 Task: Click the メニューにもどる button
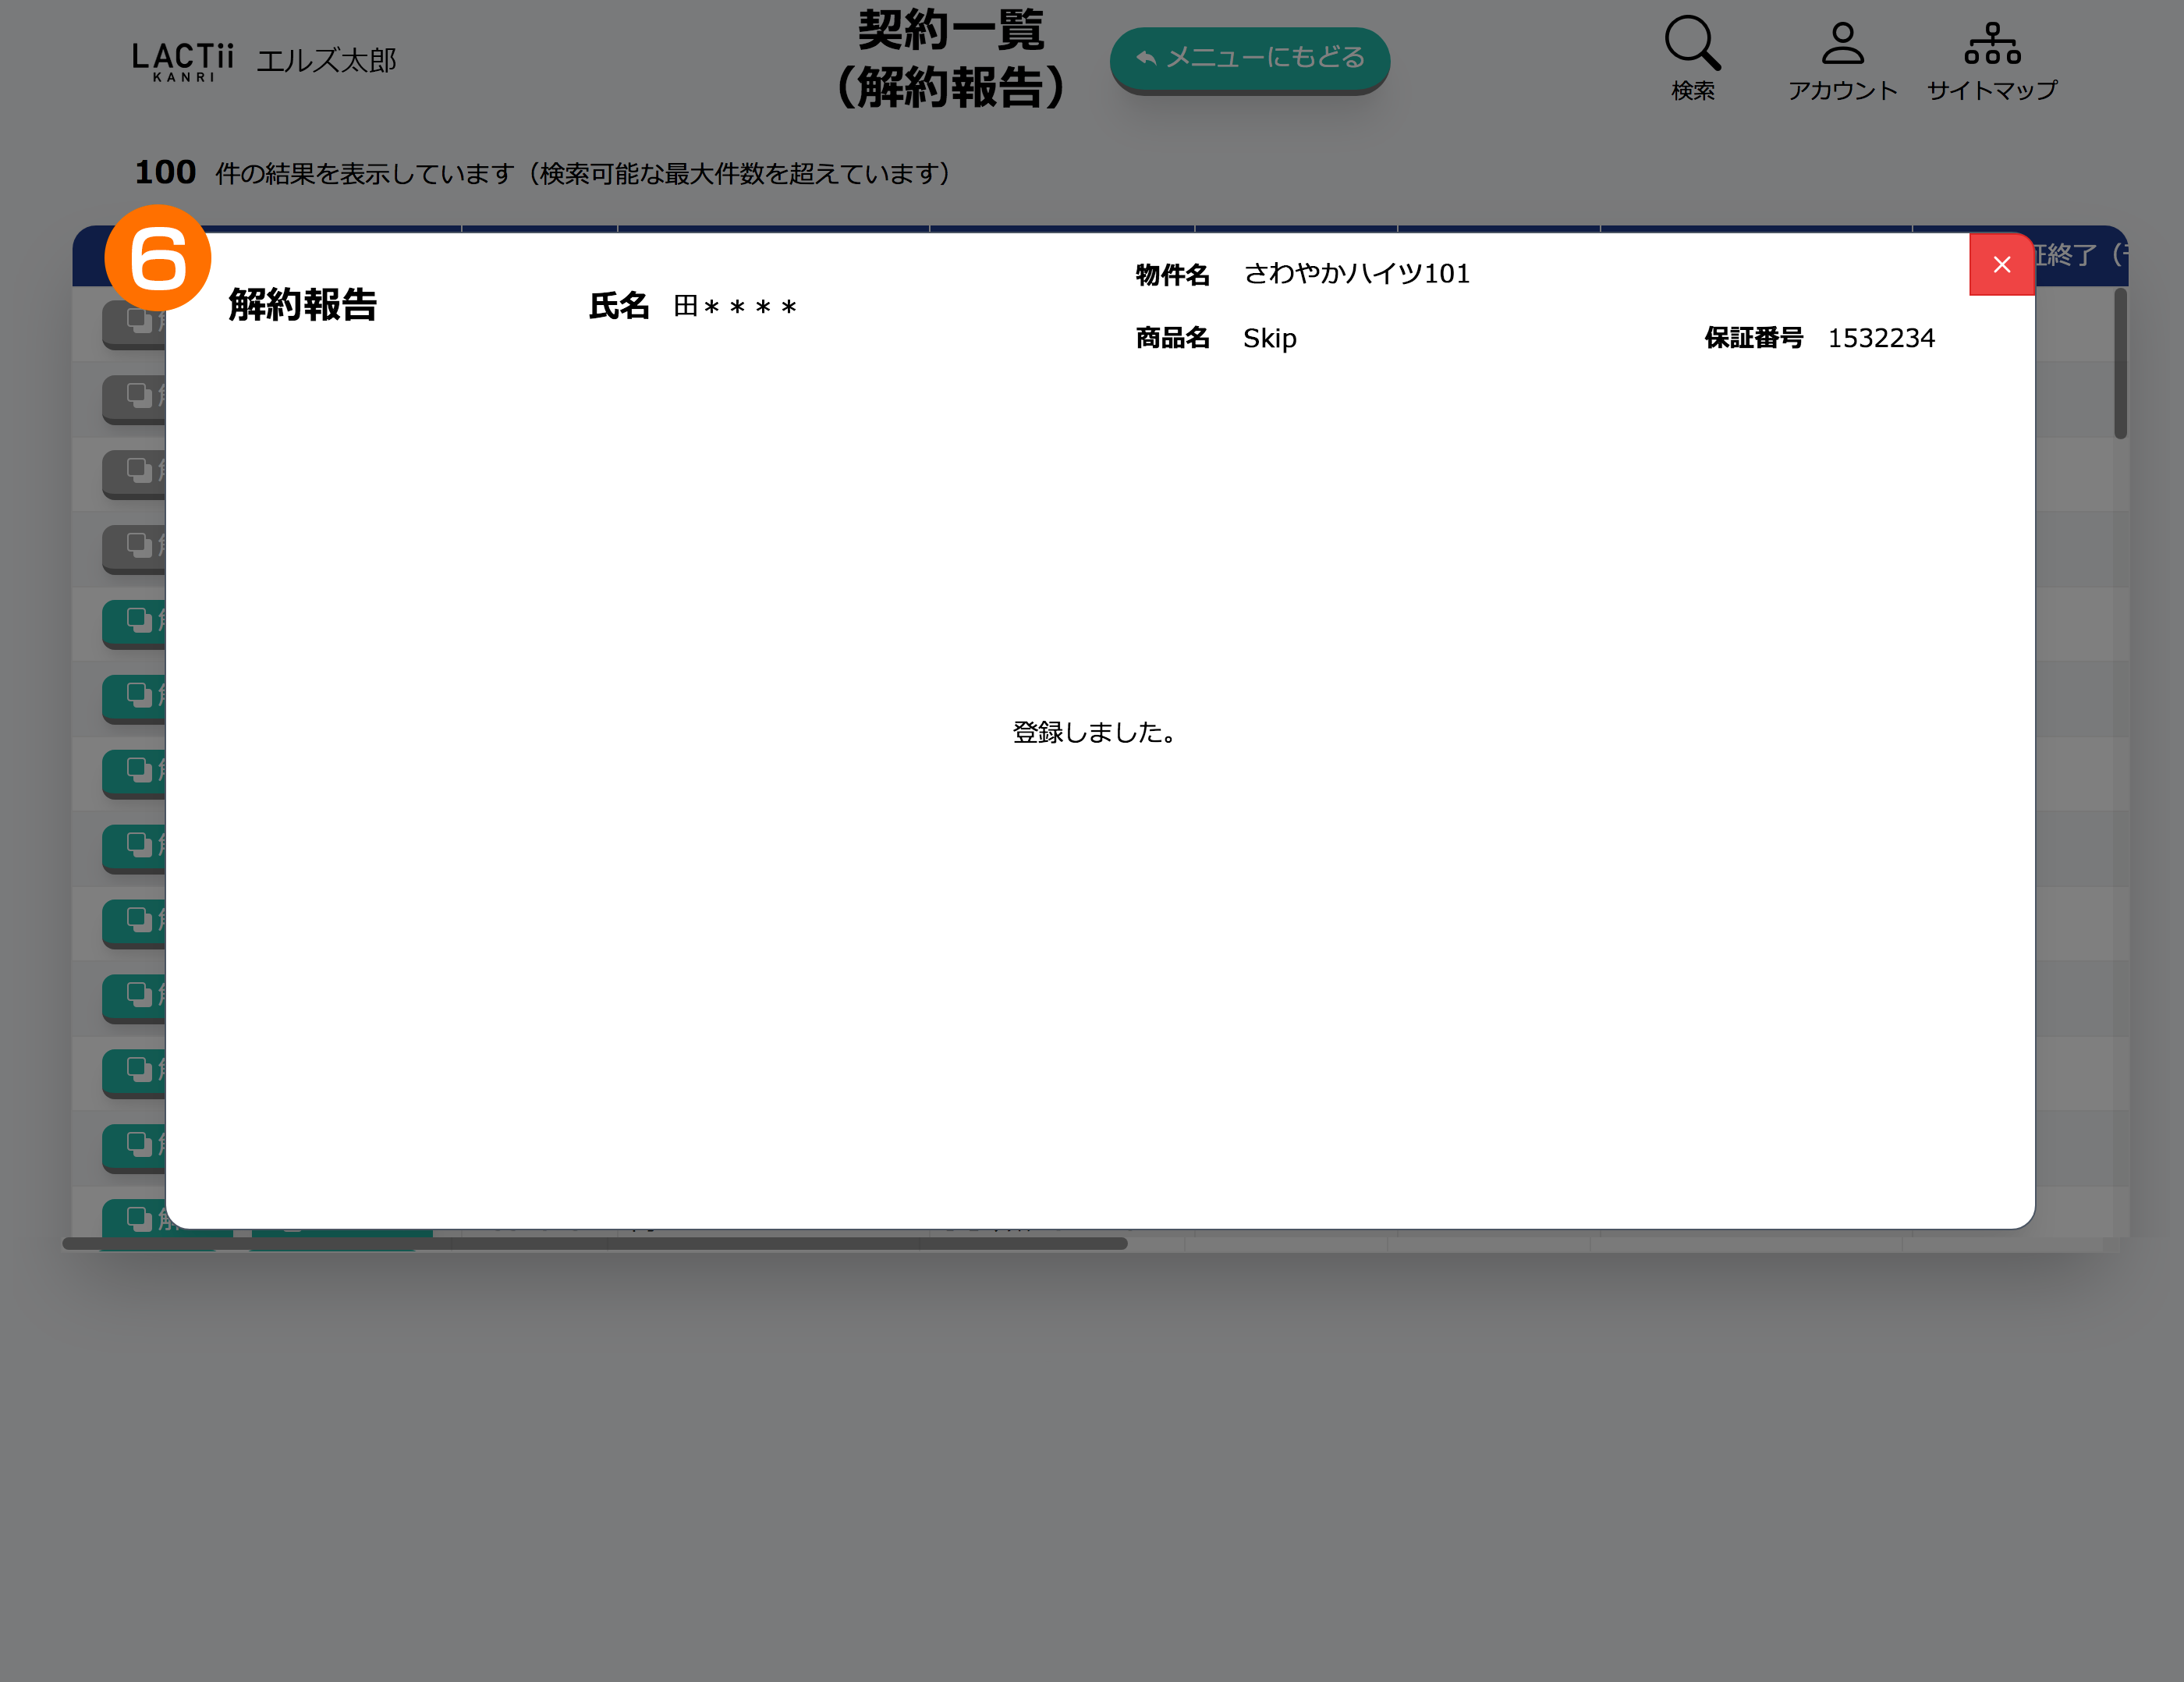coord(1249,59)
